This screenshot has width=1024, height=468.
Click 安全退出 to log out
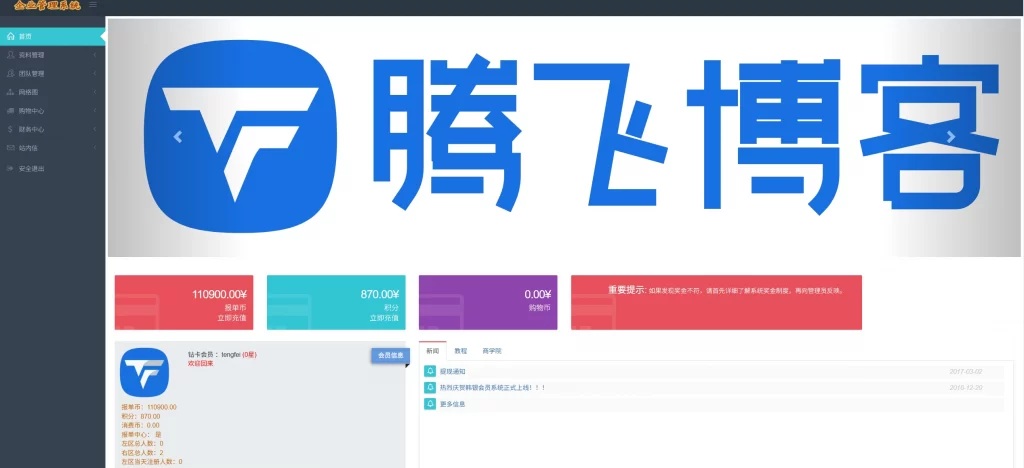(52, 168)
